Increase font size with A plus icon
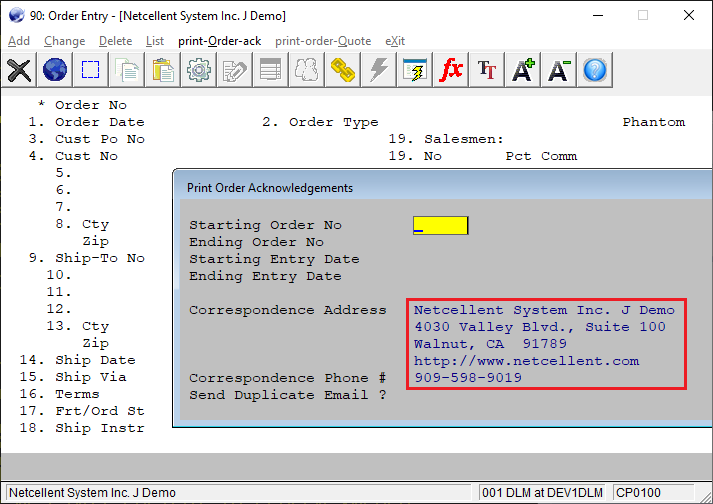This screenshot has height=504, width=713. (x=522, y=70)
